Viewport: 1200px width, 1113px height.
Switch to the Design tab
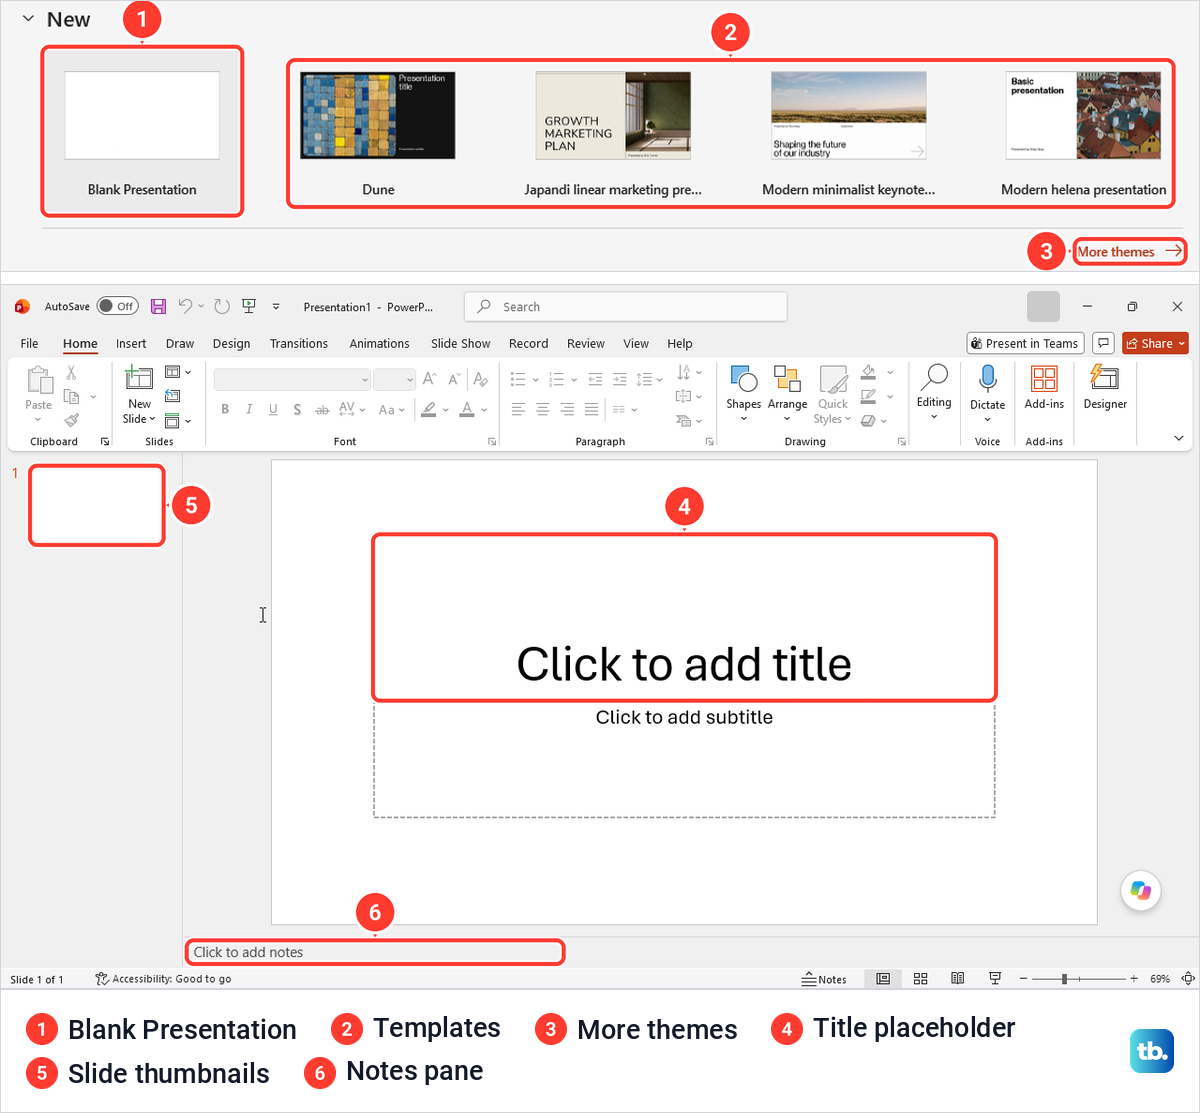point(231,343)
